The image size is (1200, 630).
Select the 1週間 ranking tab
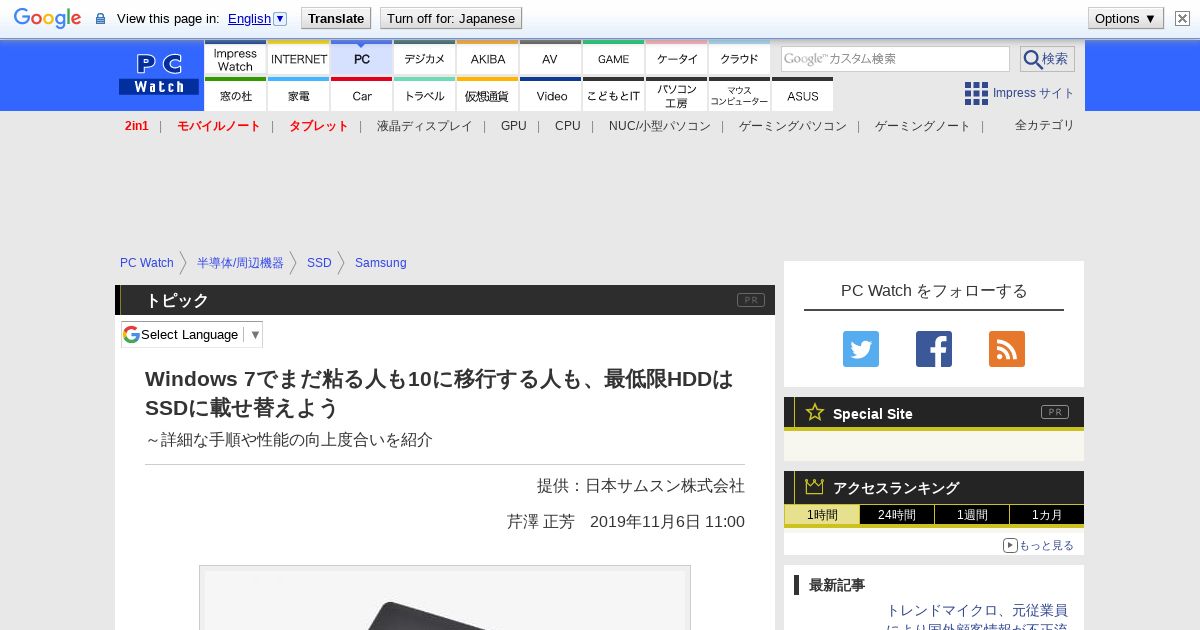tap(972, 515)
